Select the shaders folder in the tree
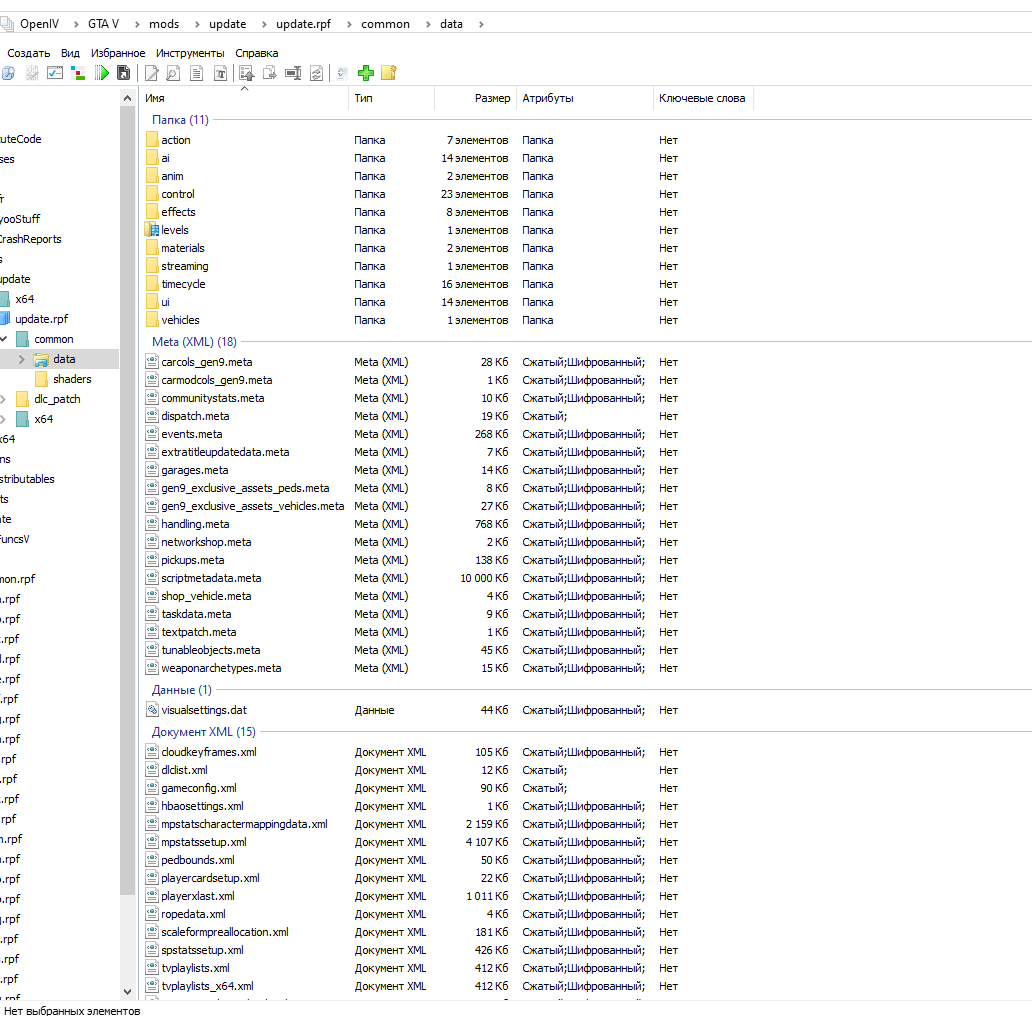1032x1016 pixels. pyautogui.click(x=72, y=379)
